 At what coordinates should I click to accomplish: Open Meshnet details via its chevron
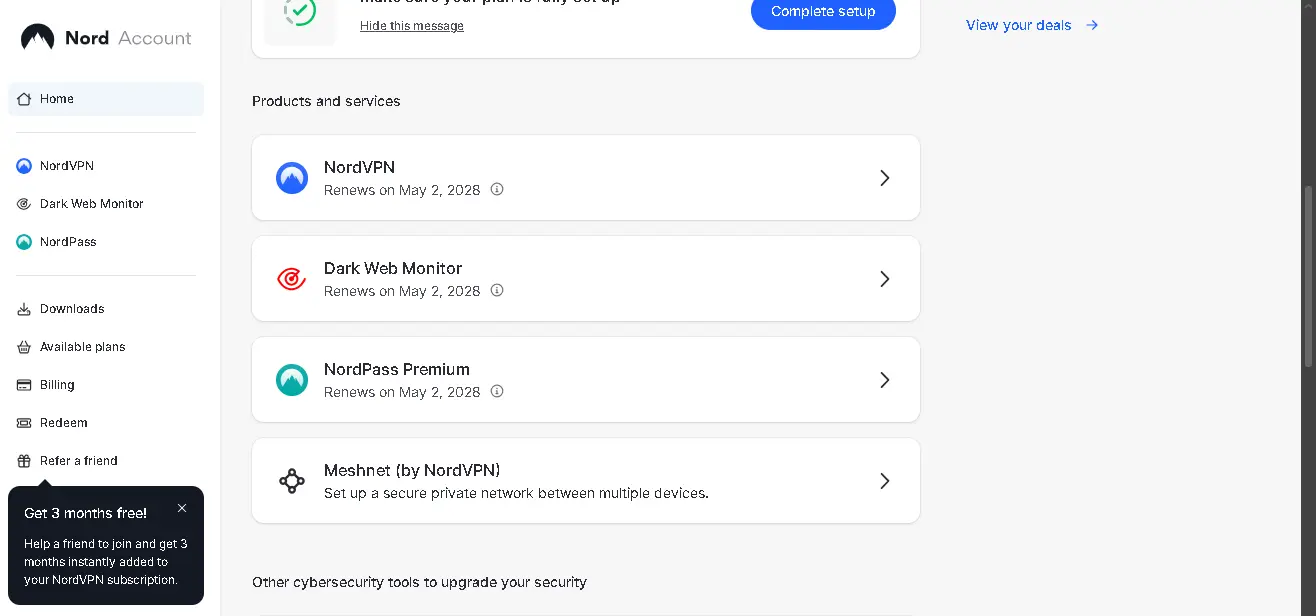tap(884, 481)
